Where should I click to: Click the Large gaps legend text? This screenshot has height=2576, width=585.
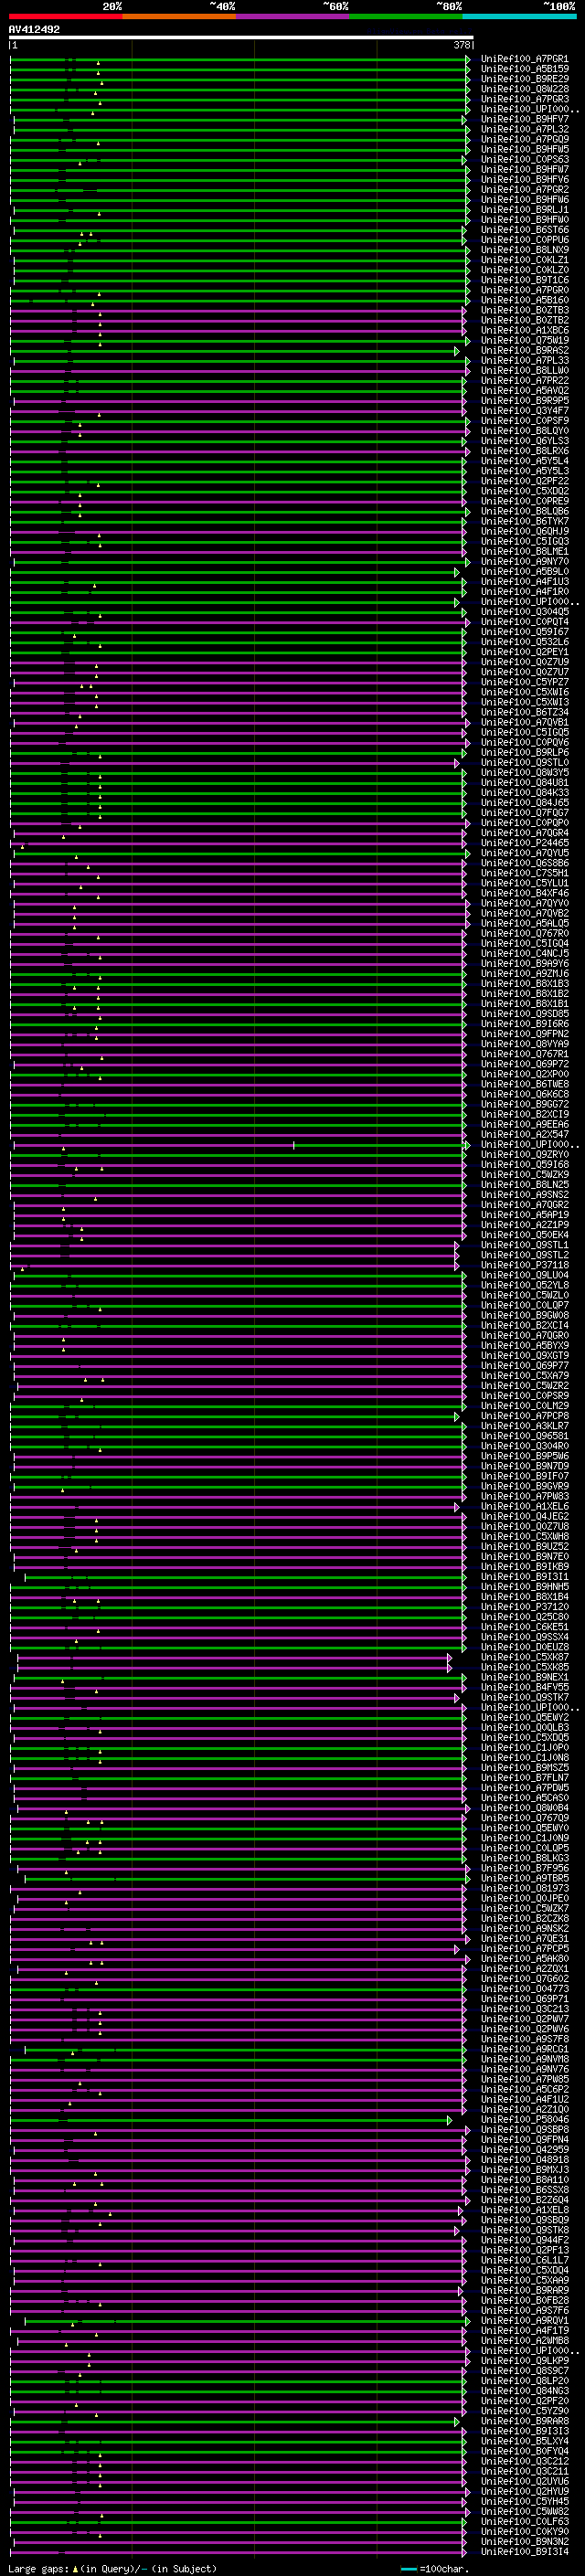[x=38, y=2568]
